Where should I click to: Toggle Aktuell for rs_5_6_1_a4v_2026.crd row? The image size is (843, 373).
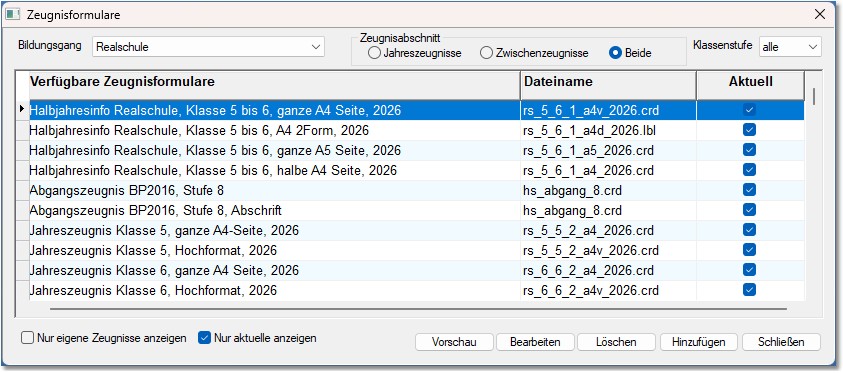click(x=749, y=110)
